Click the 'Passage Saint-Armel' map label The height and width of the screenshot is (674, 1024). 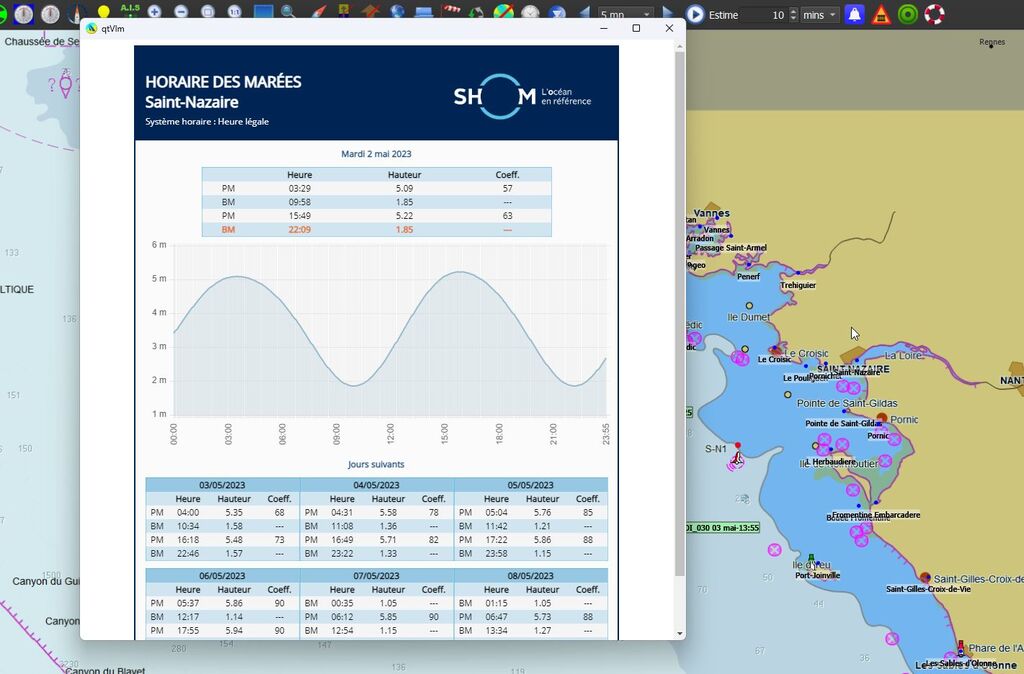tap(731, 248)
